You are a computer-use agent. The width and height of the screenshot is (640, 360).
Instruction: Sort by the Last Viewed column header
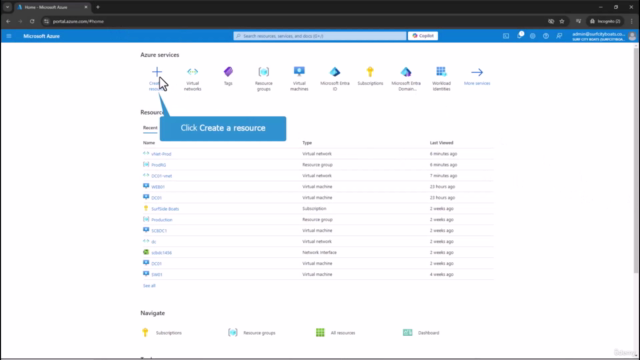click(441, 143)
